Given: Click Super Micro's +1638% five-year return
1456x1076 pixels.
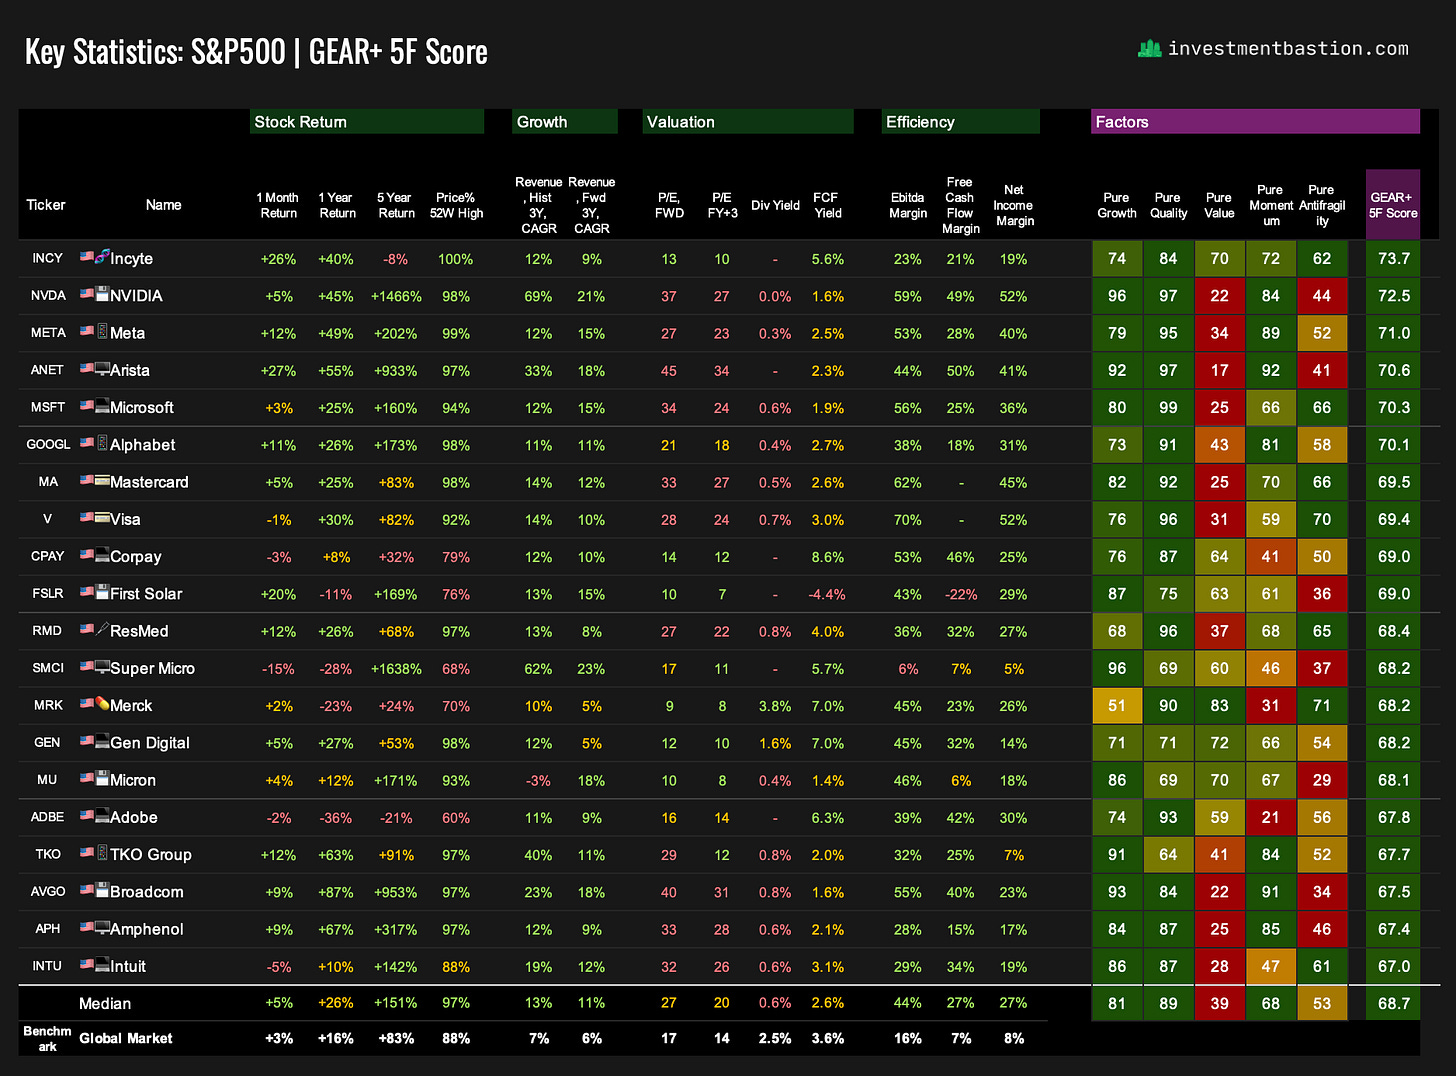Looking at the screenshot, I should click(x=396, y=668).
